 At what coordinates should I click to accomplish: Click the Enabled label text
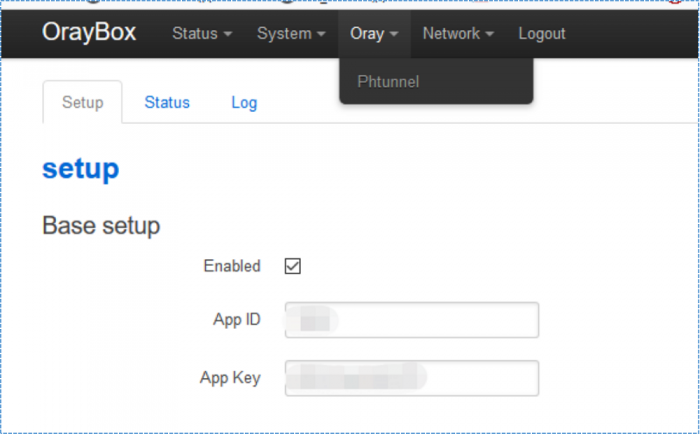coord(232,266)
